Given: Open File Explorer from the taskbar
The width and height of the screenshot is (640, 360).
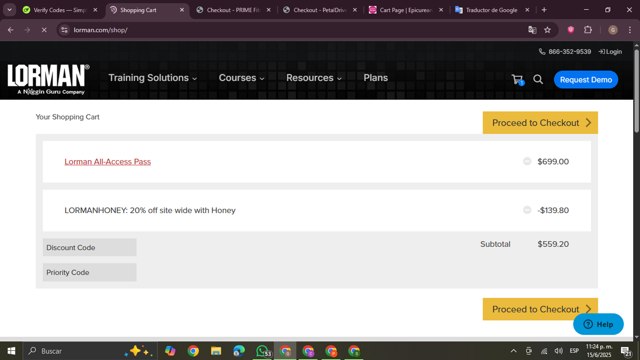Looking at the screenshot, I should pyautogui.click(x=216, y=351).
